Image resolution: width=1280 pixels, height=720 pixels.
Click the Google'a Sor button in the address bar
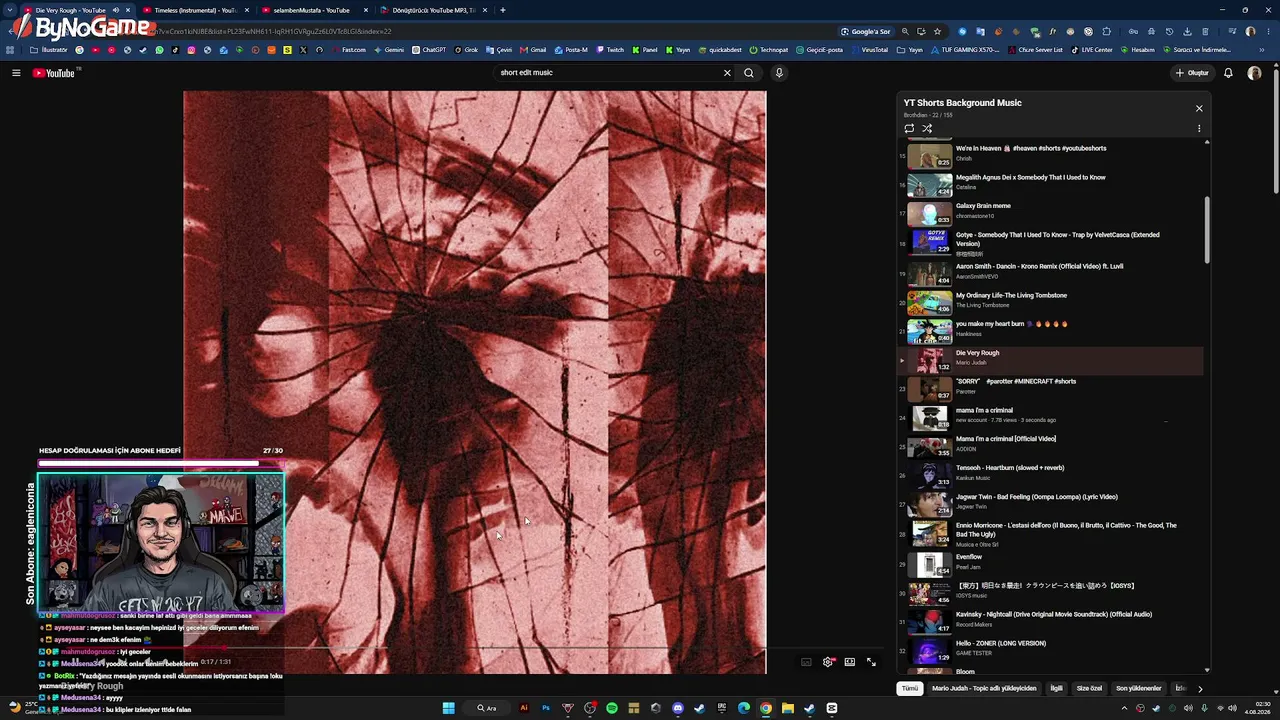[866, 31]
